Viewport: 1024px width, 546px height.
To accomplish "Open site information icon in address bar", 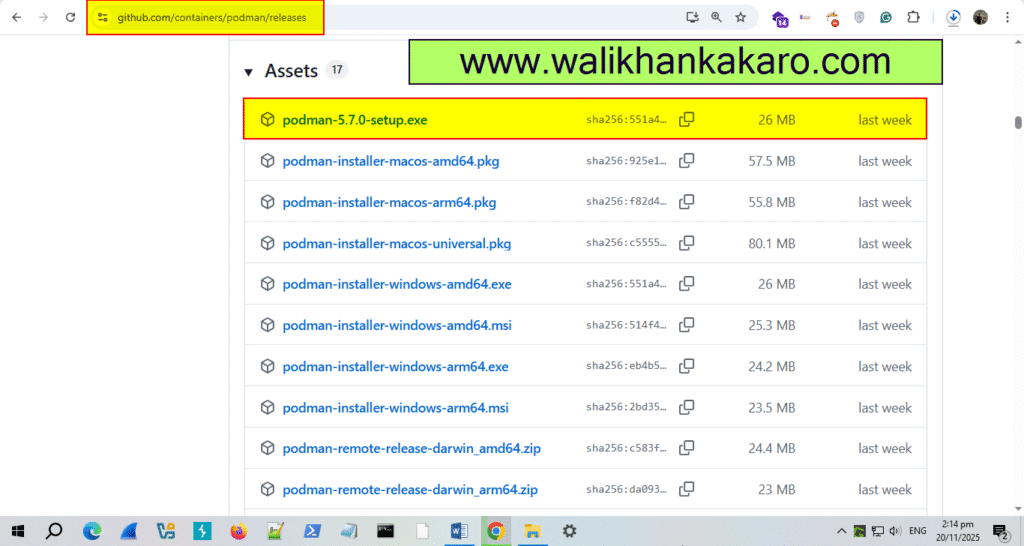I will point(103,18).
